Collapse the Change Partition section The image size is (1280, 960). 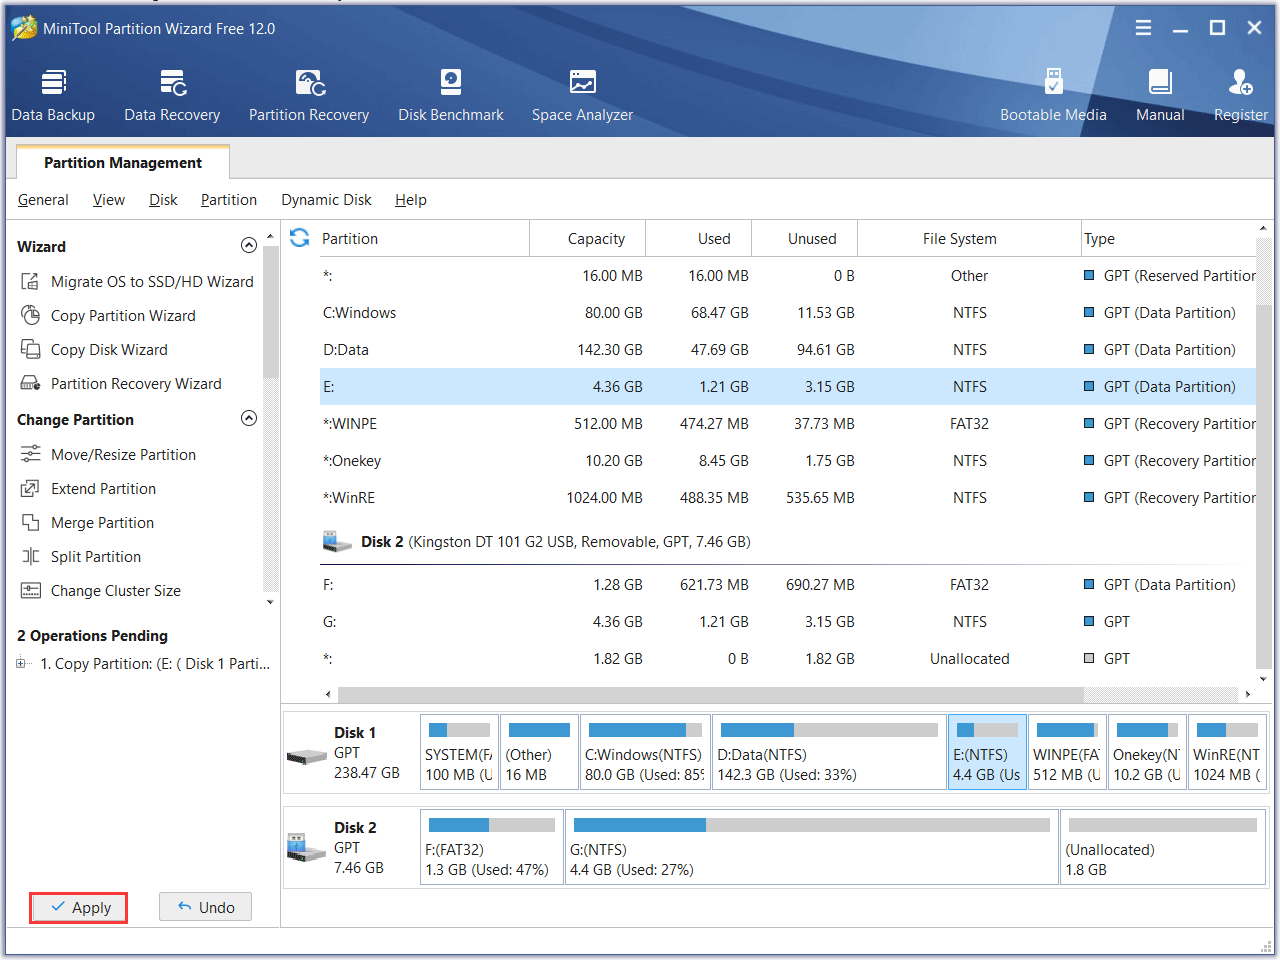click(x=249, y=419)
